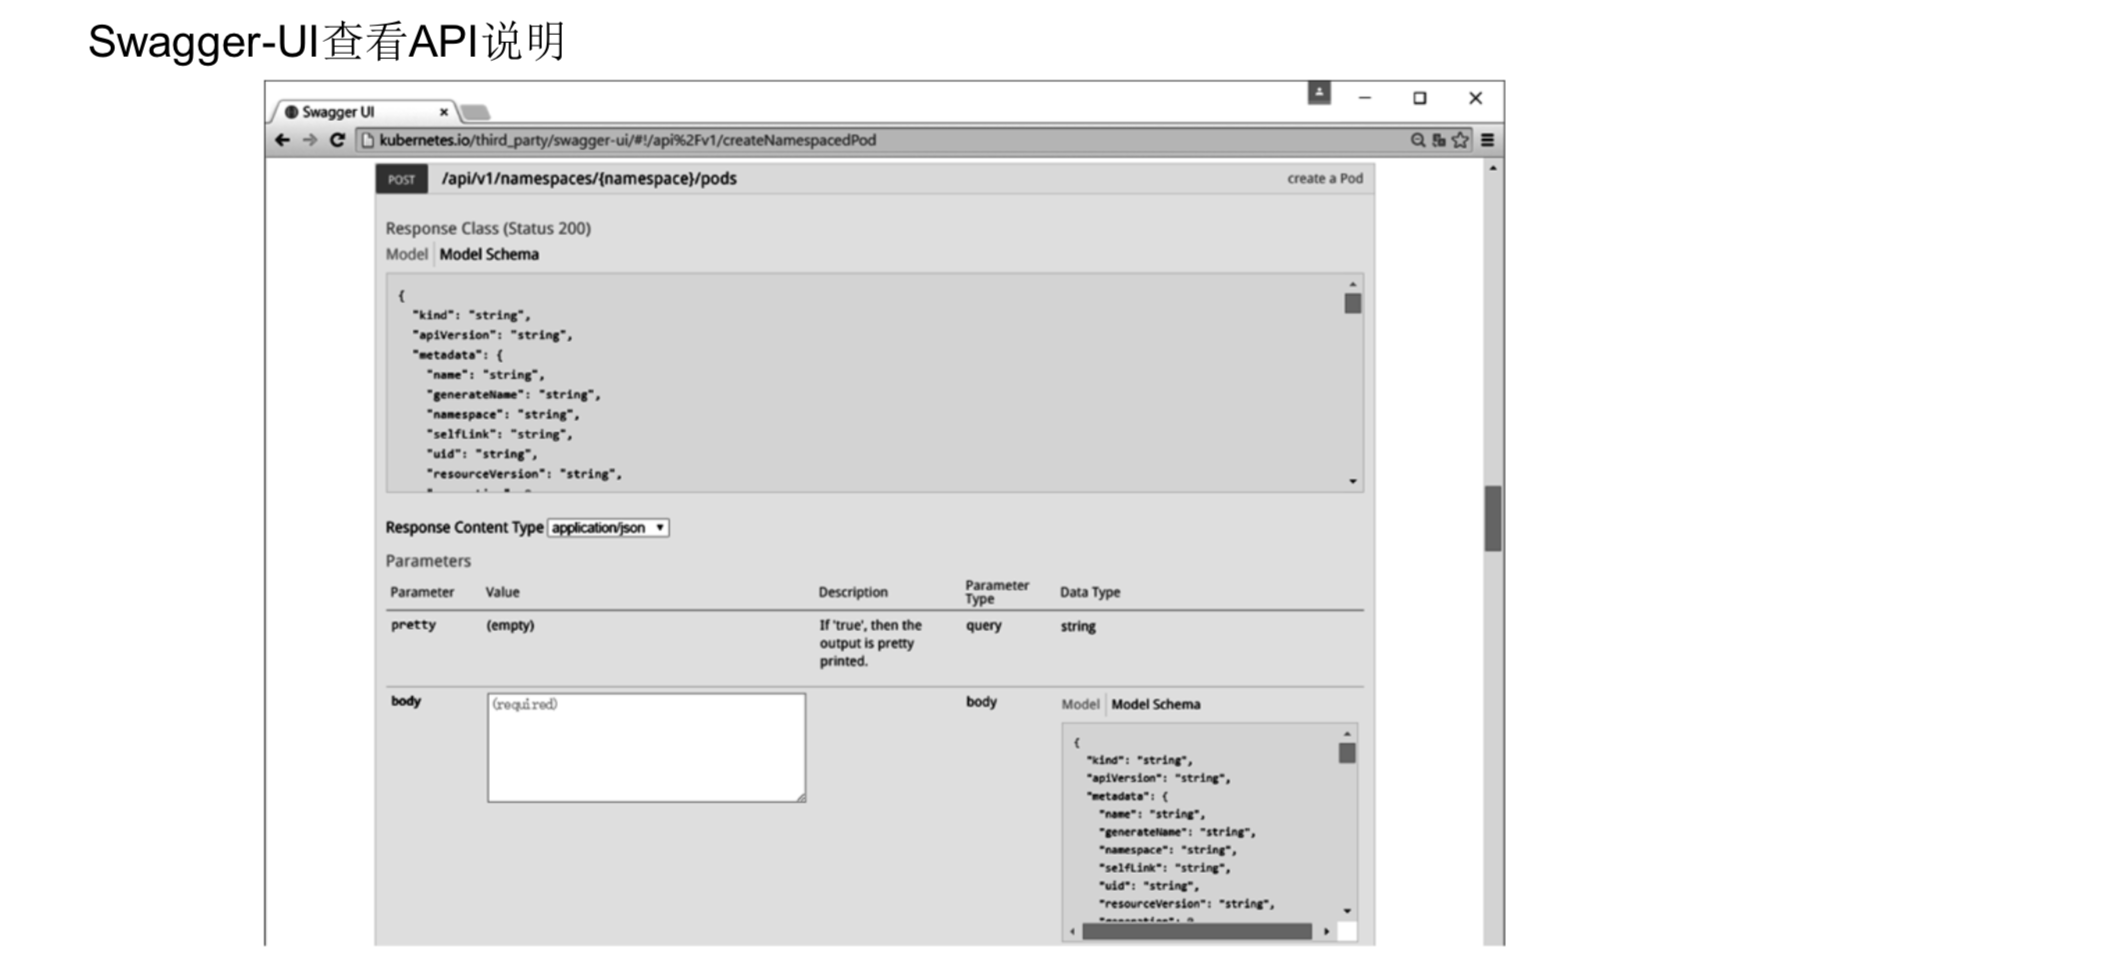
Task: Click 'Response Class (Status 200)' heading
Action: 488,228
